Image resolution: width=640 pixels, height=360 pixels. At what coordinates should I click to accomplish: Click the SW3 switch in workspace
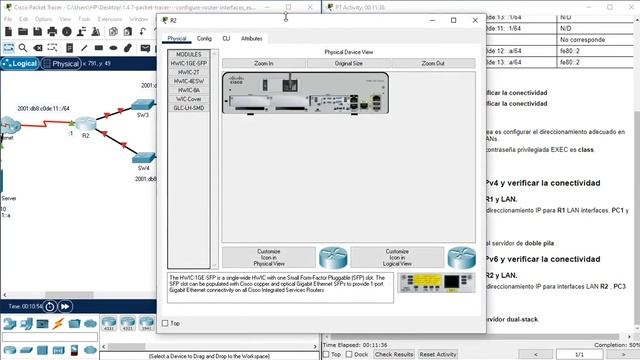tap(143, 105)
